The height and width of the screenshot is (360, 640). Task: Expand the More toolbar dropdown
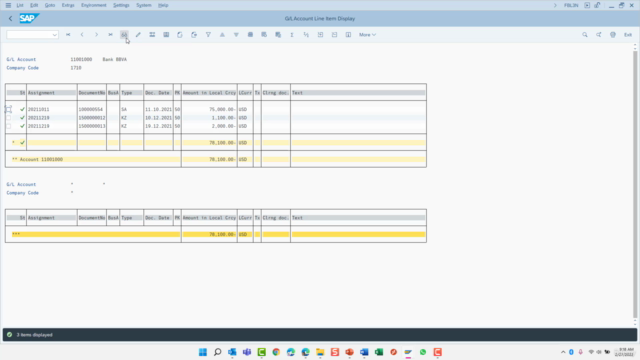367,35
